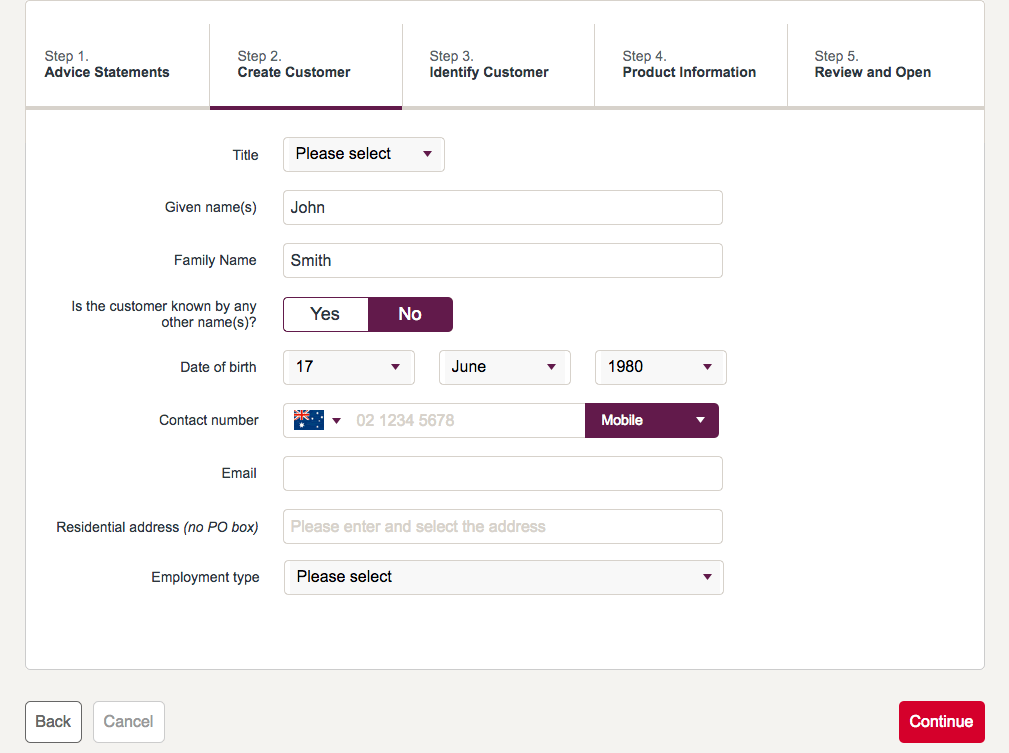Open the birth month dropdown showing June
Viewport: 1009px width, 753px height.
tap(504, 367)
